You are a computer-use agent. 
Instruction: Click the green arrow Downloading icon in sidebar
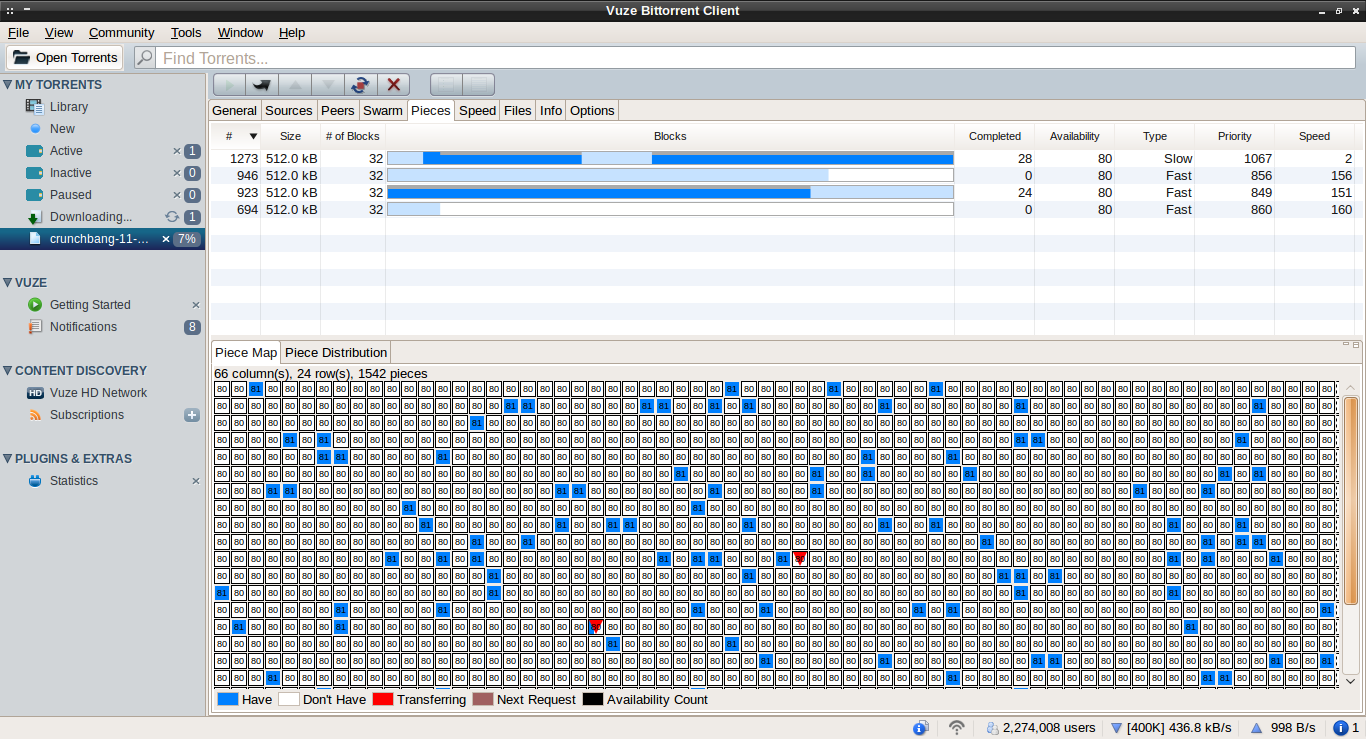34,217
